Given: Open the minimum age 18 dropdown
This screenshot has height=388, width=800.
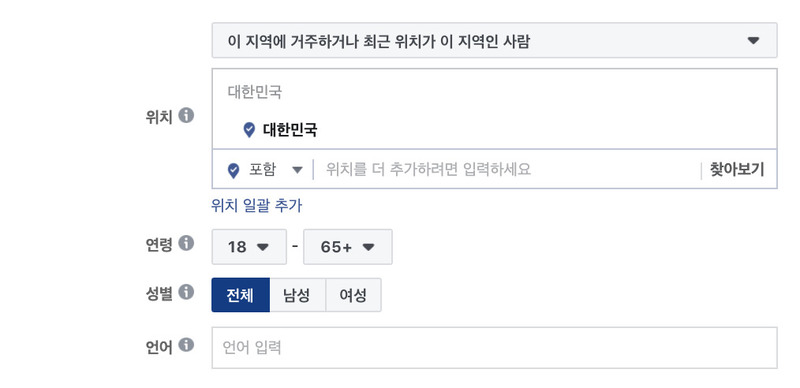Looking at the screenshot, I should (x=249, y=247).
